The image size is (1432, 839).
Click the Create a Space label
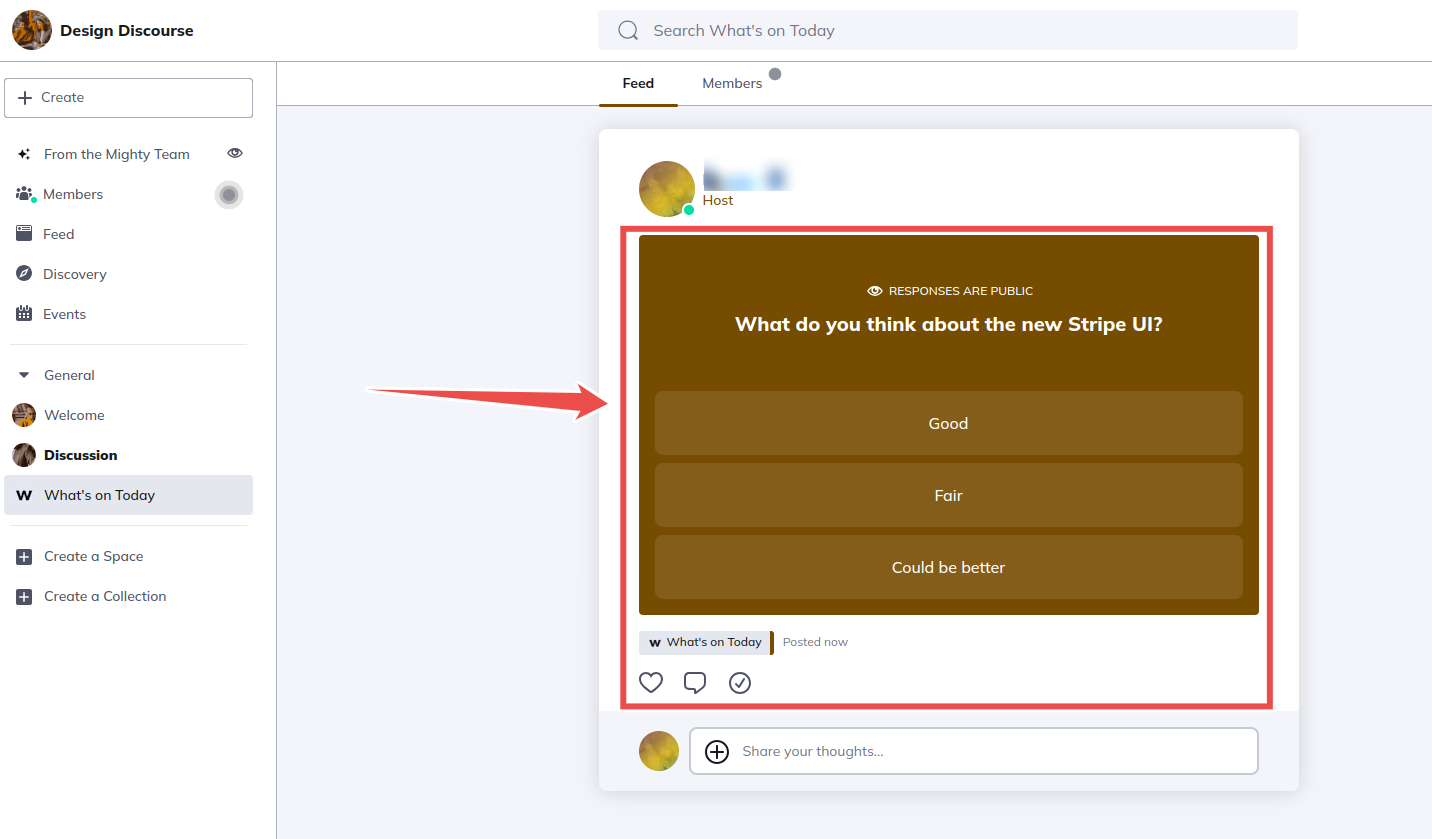point(94,556)
